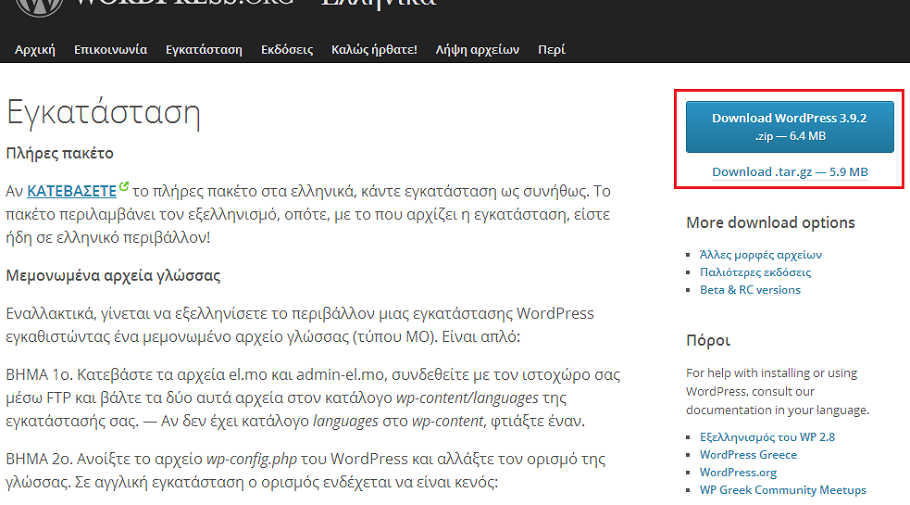Open the Επικοινωνία menu item
Viewport: 910px width, 505px height.
pos(110,50)
